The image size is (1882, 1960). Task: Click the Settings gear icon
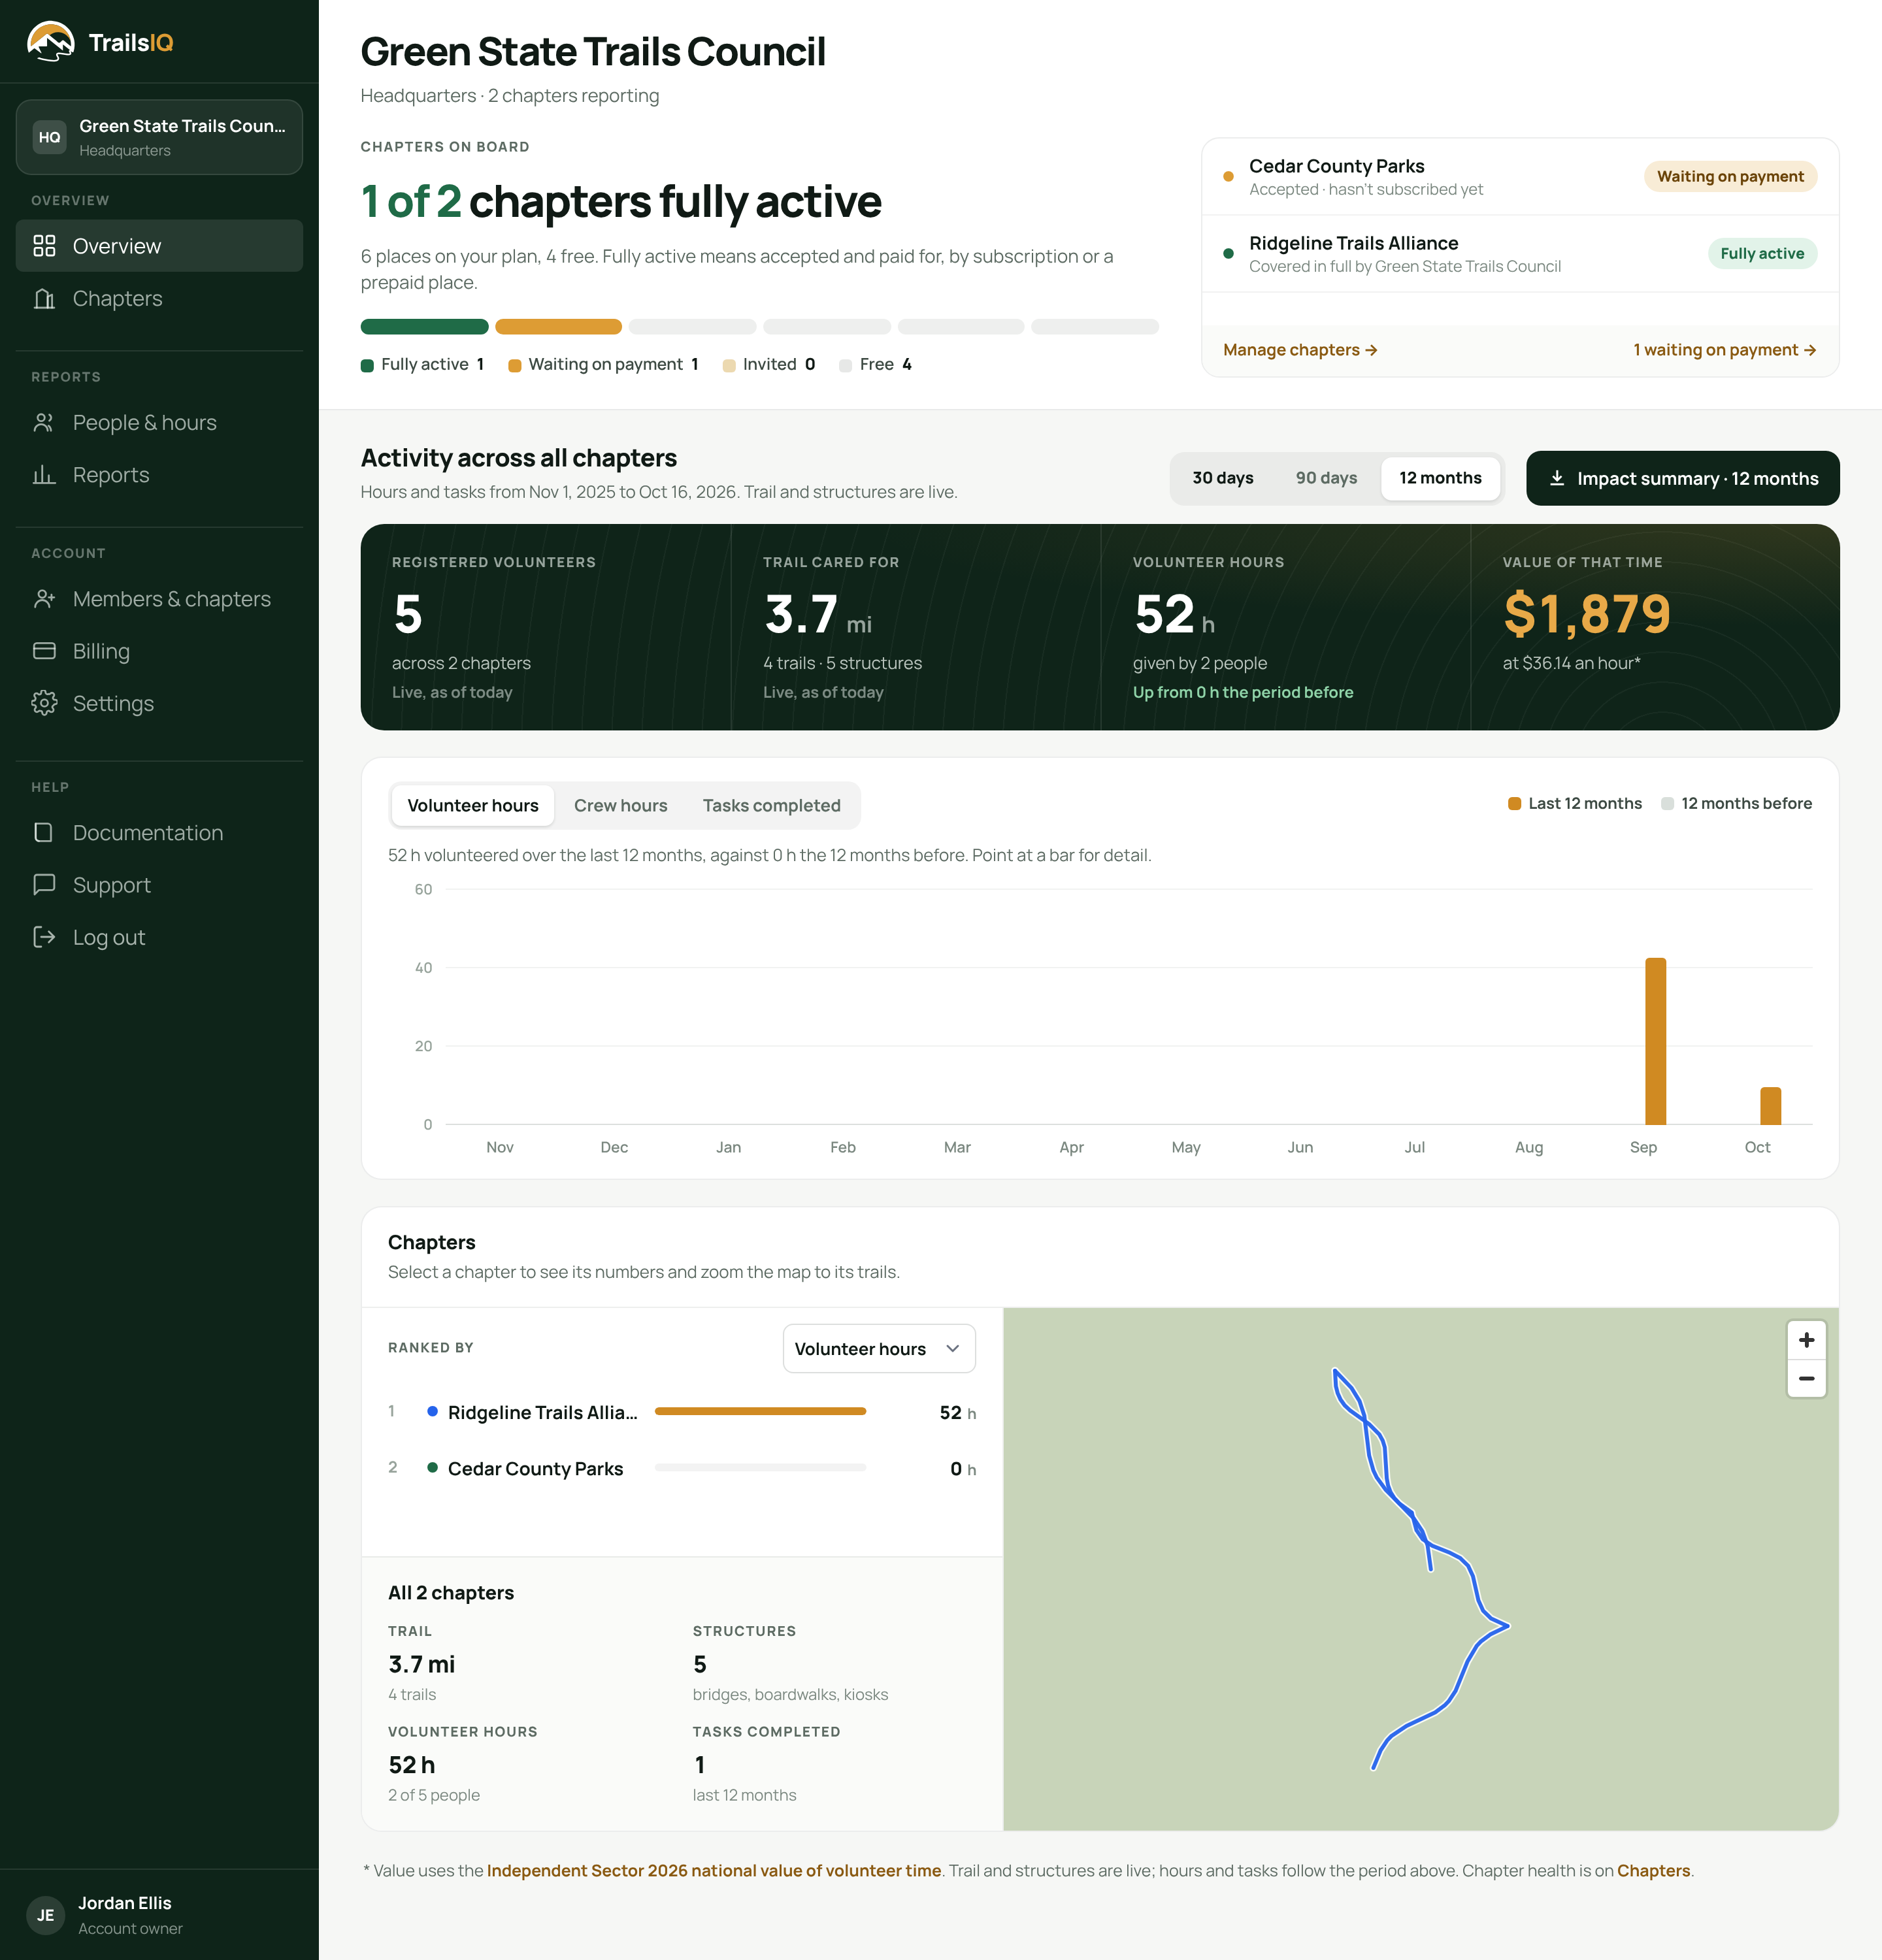coord(44,703)
